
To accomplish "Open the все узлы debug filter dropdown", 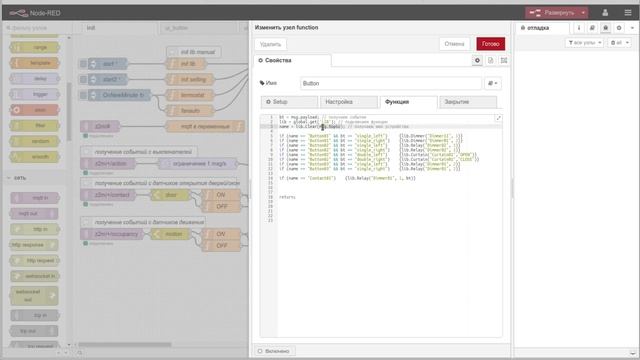I will click(584, 42).
